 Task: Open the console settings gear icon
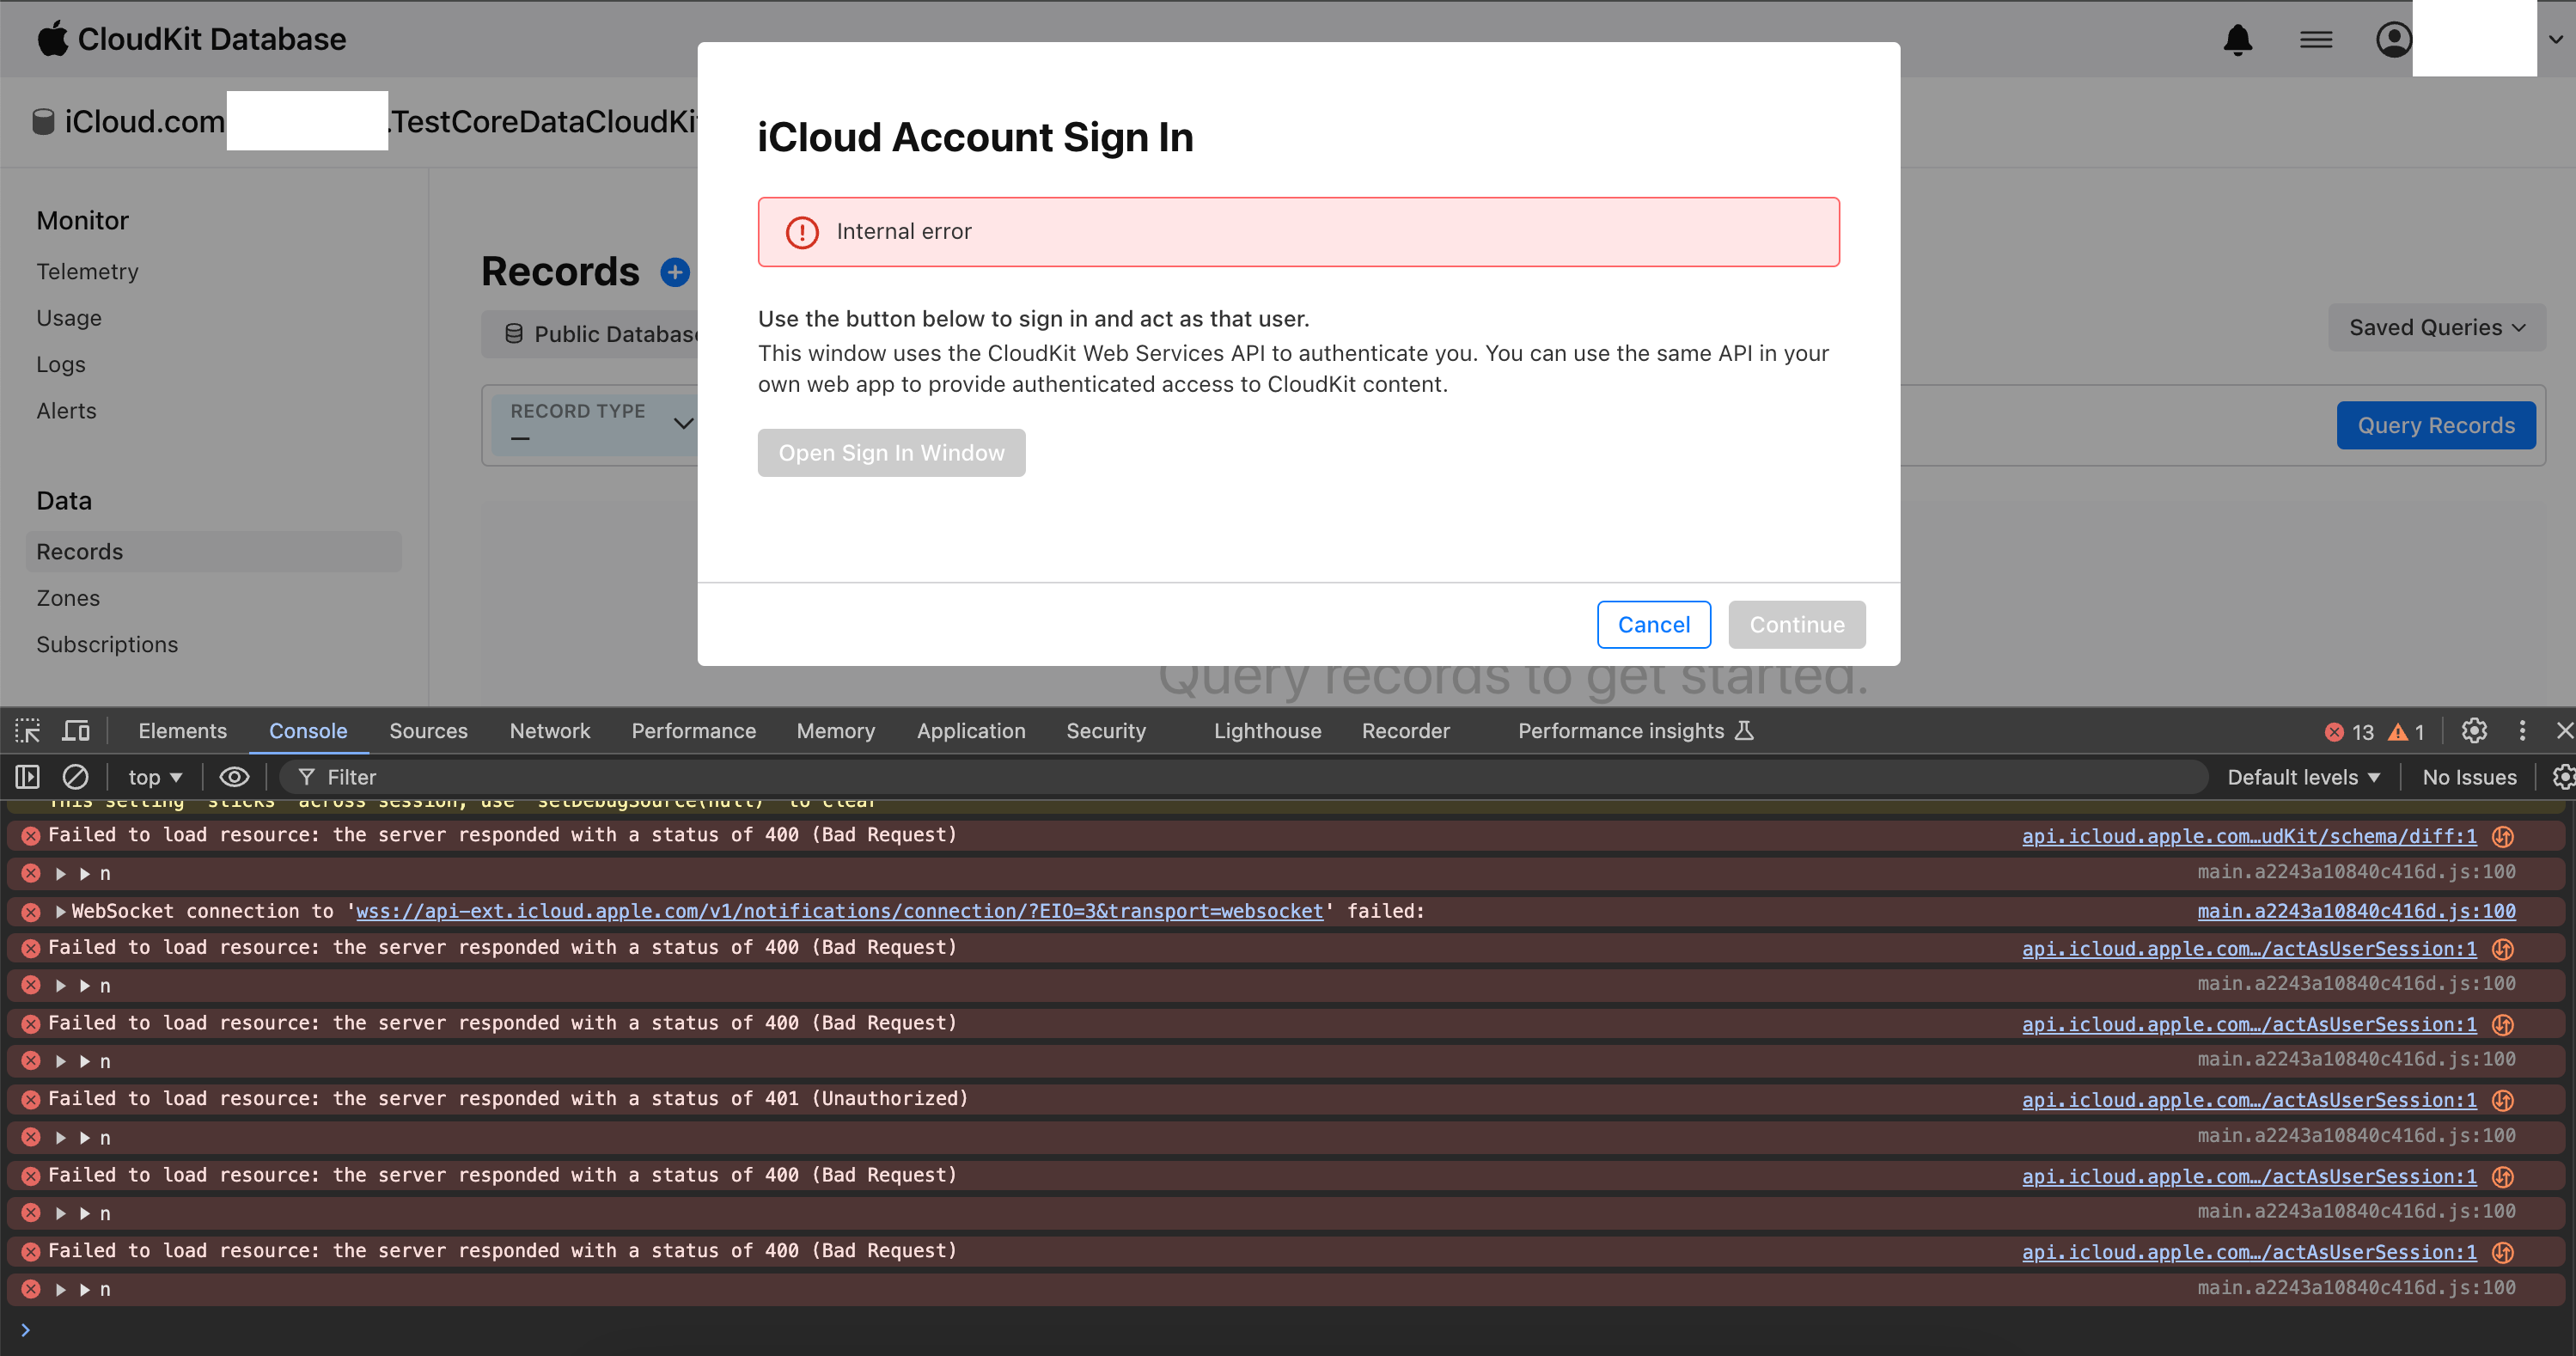2563,777
